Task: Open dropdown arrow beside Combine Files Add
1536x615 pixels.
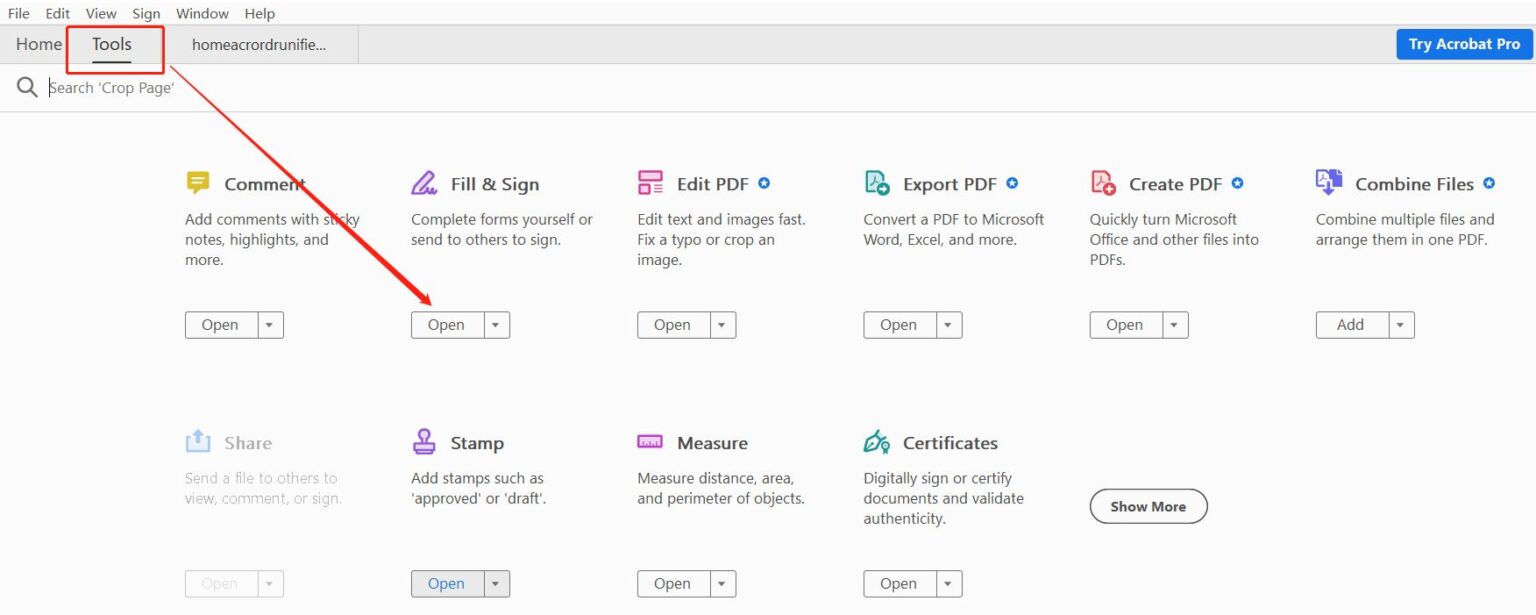Action: click(1401, 325)
